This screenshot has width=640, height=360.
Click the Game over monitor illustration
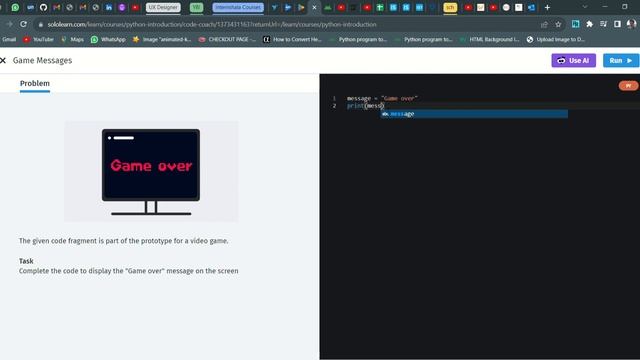[151, 171]
